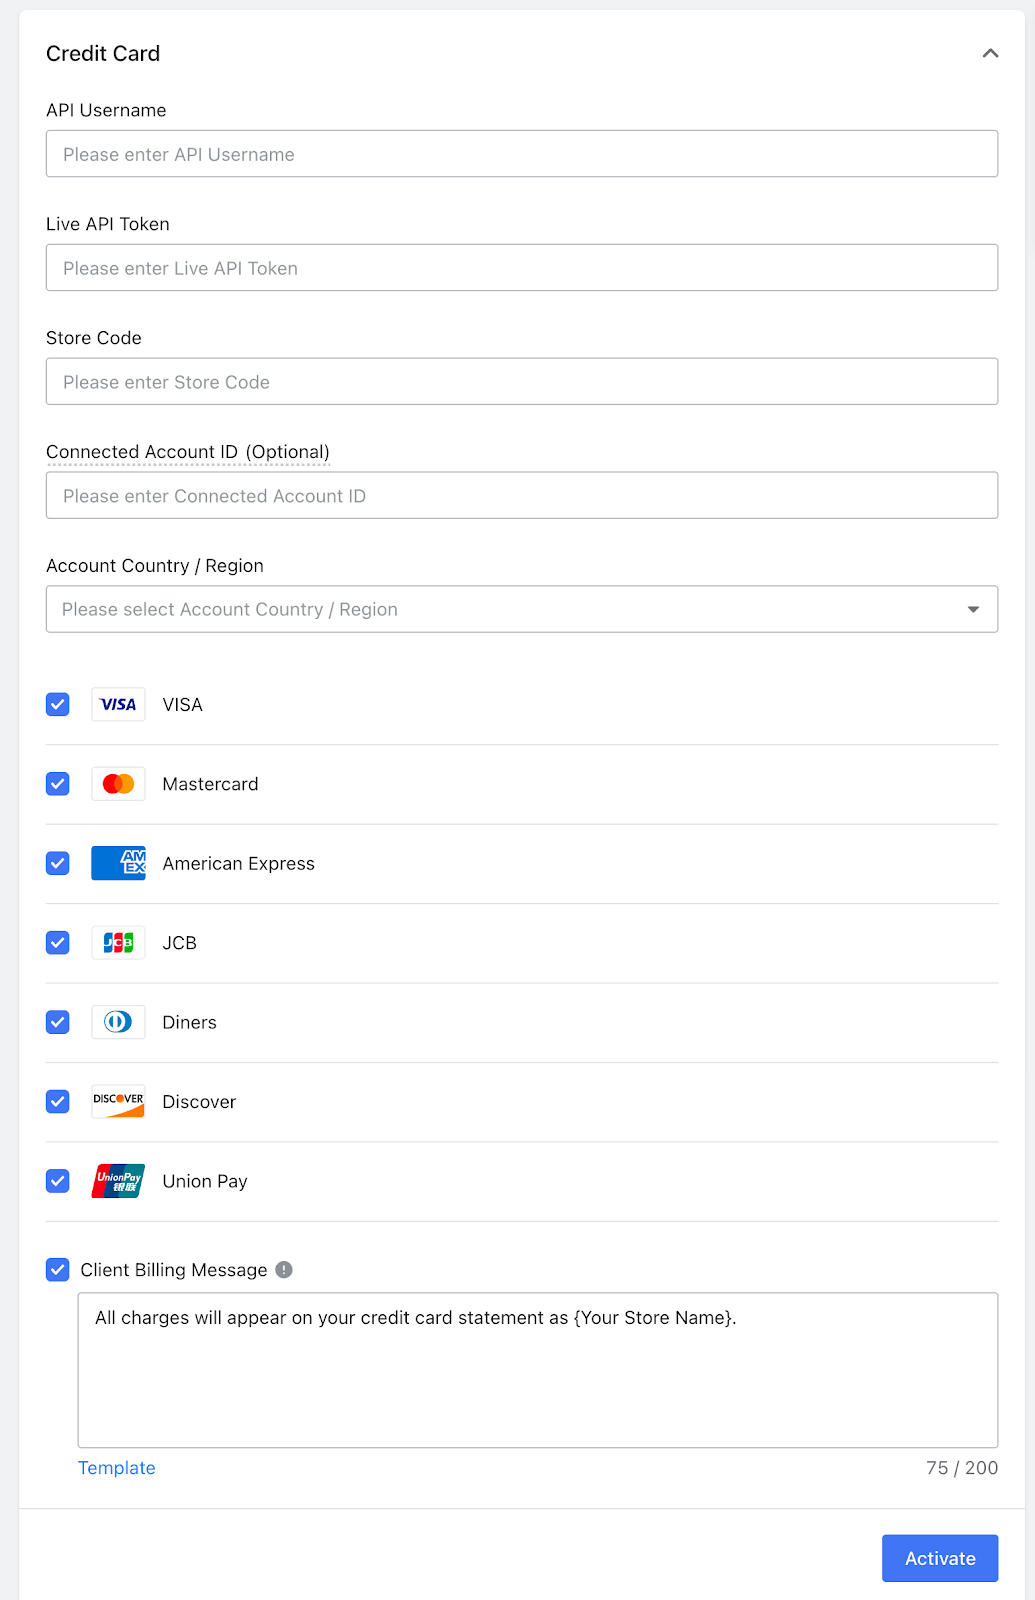Click the Diners card logo icon

pyautogui.click(x=118, y=1022)
